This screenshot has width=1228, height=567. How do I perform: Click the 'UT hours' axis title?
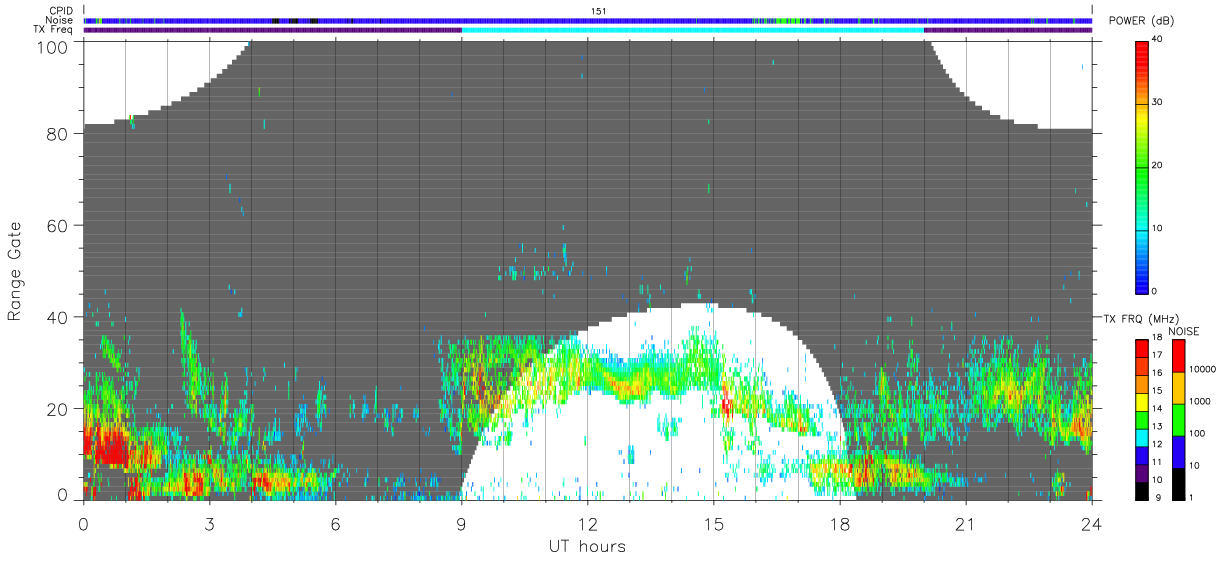click(586, 547)
